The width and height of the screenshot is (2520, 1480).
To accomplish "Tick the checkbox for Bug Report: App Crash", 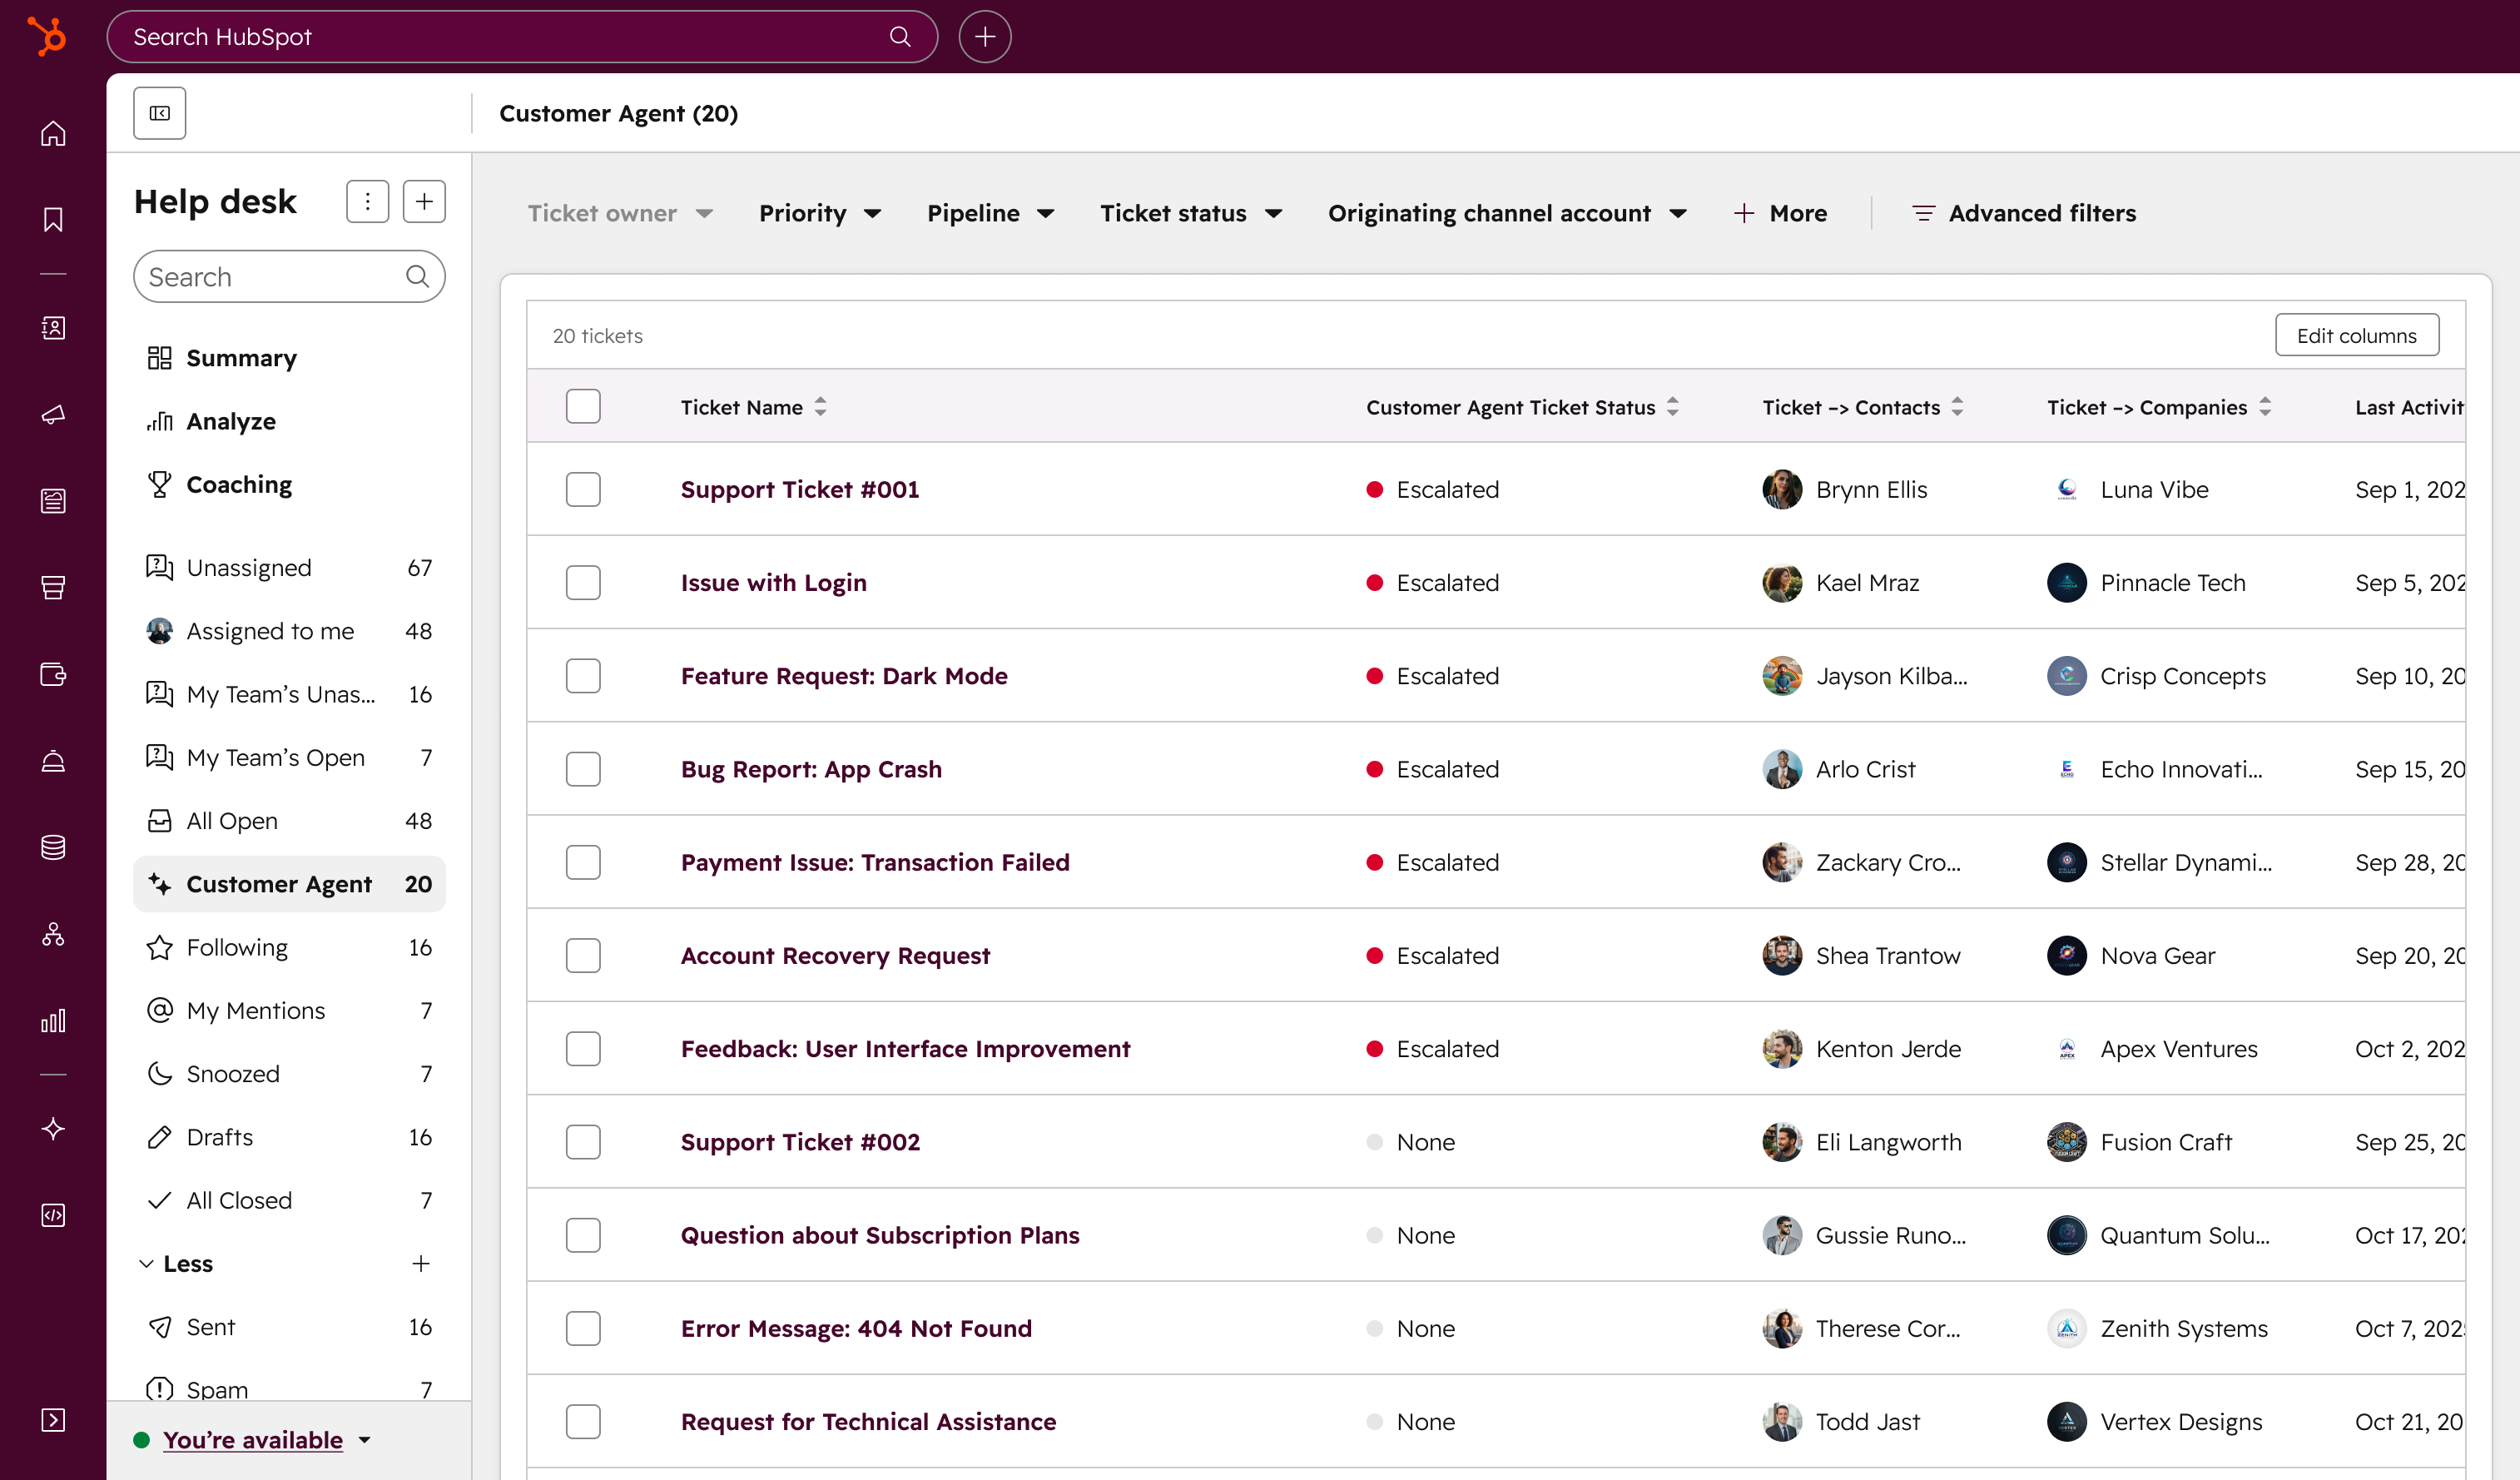I will tap(583, 769).
